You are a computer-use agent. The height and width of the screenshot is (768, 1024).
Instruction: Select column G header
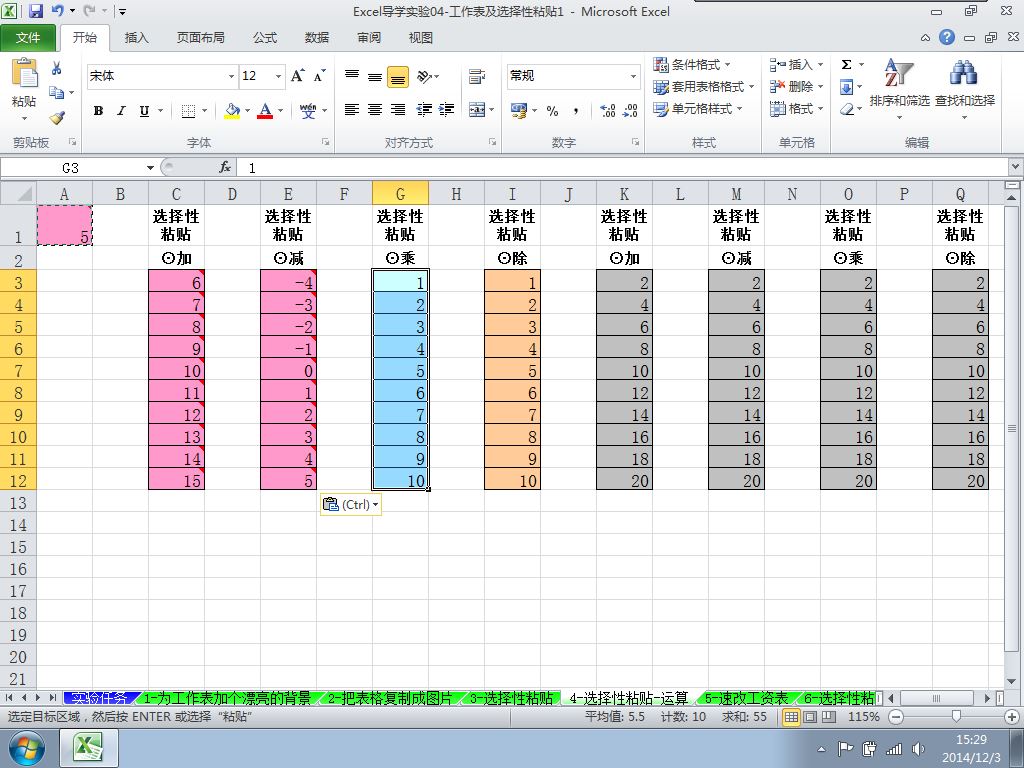tap(400, 194)
